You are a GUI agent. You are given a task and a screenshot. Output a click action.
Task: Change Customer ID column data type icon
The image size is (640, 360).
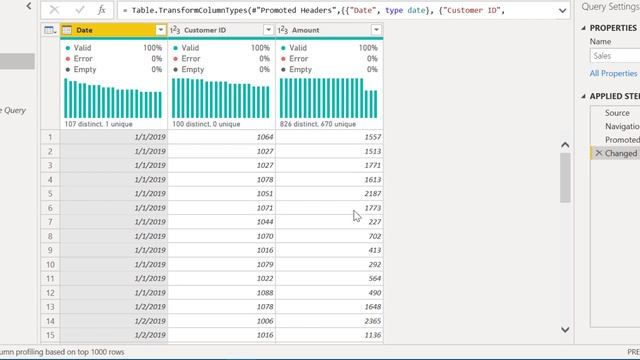pyautogui.click(x=175, y=30)
